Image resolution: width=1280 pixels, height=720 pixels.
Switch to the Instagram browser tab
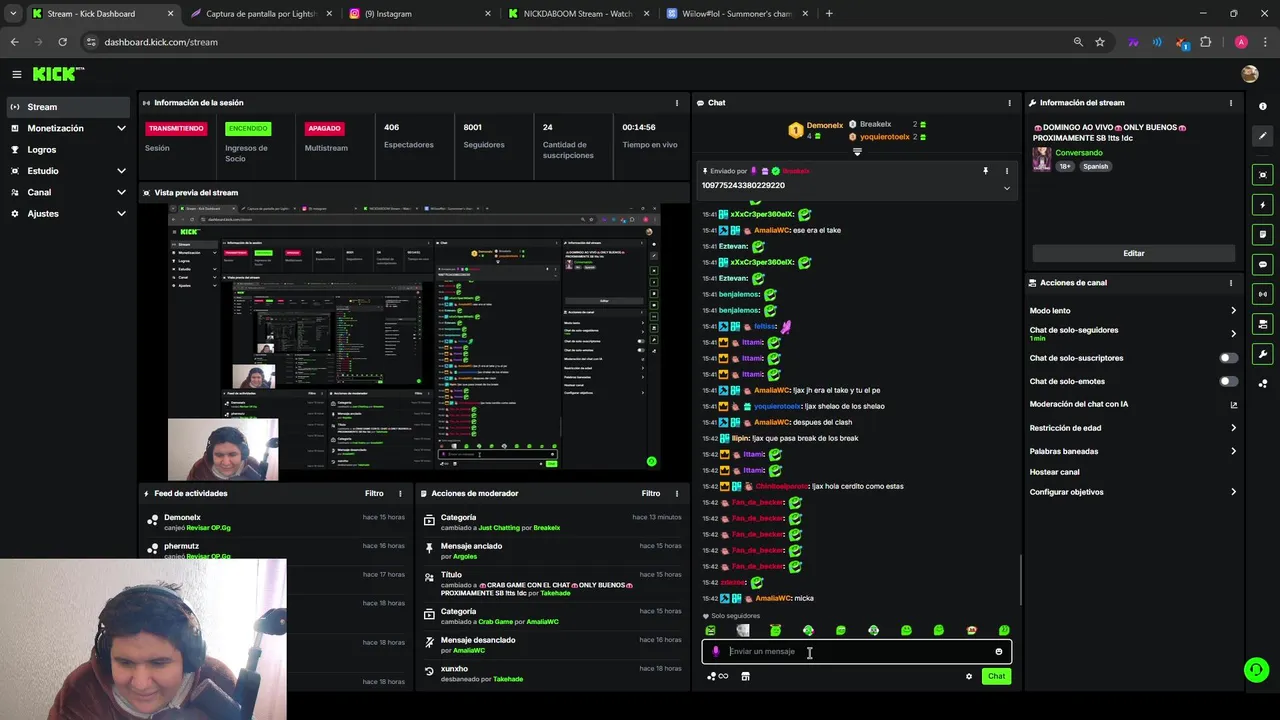tap(419, 14)
